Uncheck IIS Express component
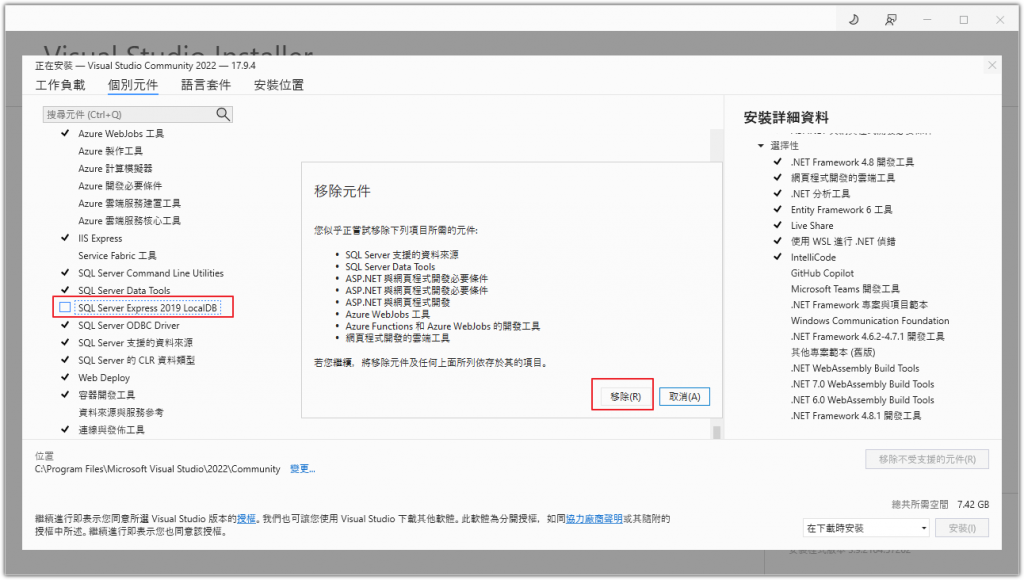The height and width of the screenshot is (580, 1024). tap(65, 238)
